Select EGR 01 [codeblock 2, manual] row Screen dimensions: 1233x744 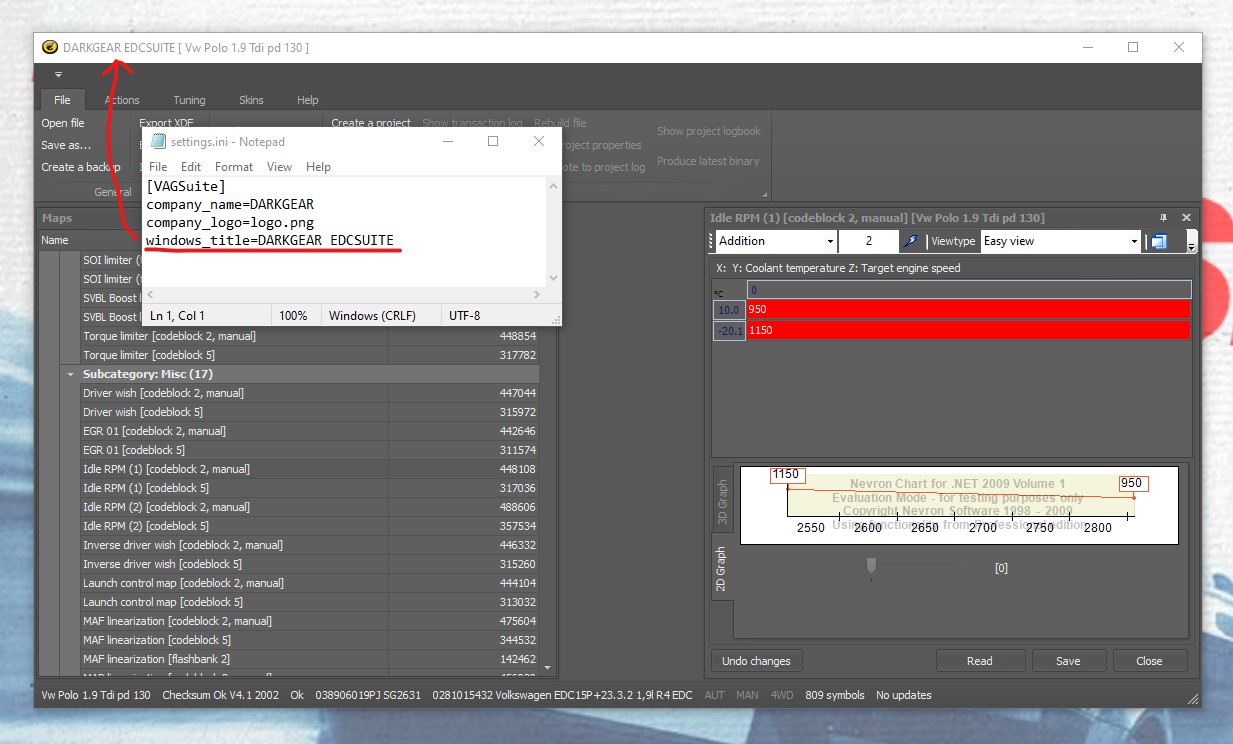coord(310,431)
